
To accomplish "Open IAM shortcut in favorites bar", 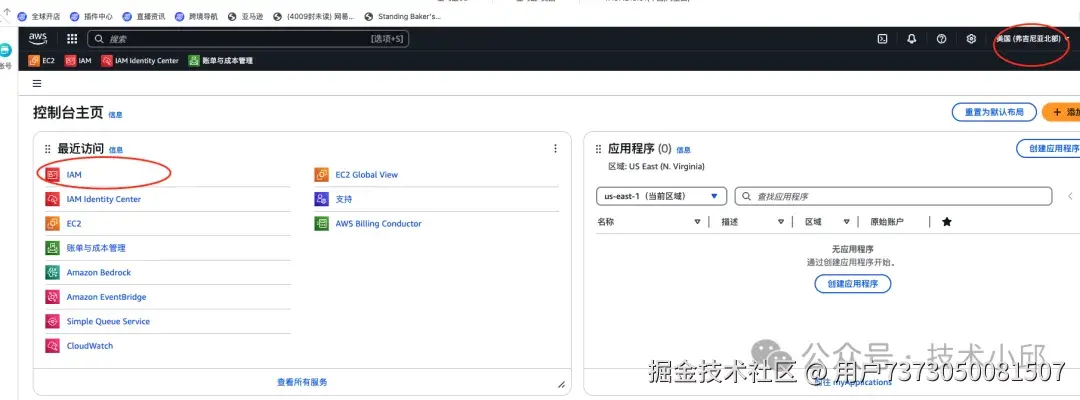I will tap(78, 61).
